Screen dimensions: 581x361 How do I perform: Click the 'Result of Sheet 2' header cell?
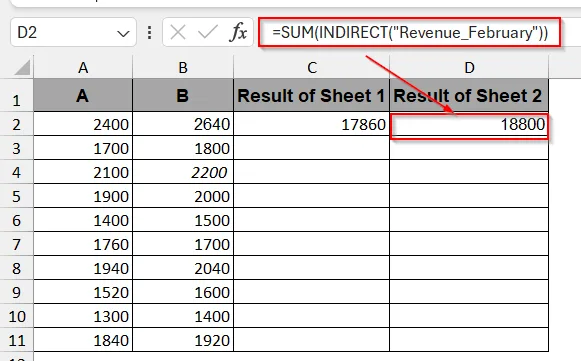(x=469, y=95)
